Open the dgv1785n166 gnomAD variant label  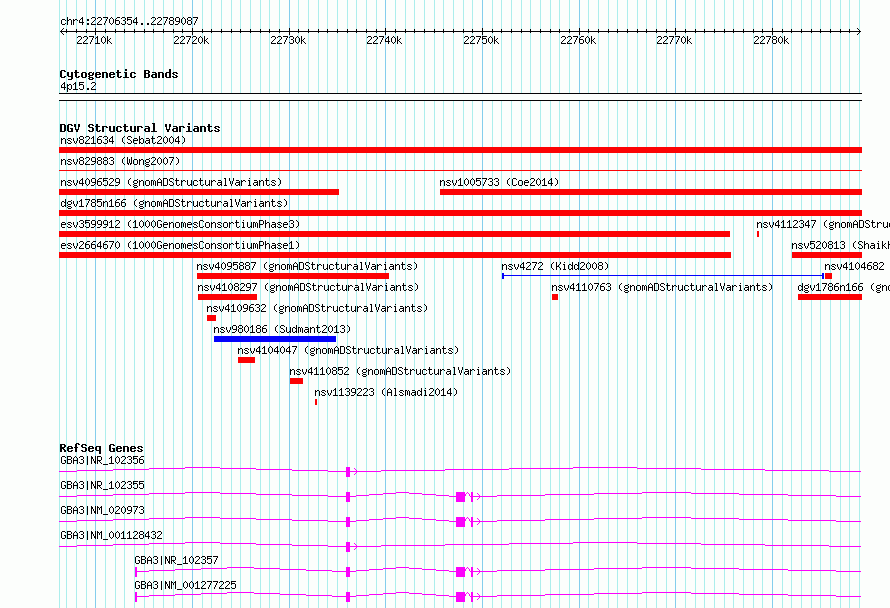[x=174, y=203]
